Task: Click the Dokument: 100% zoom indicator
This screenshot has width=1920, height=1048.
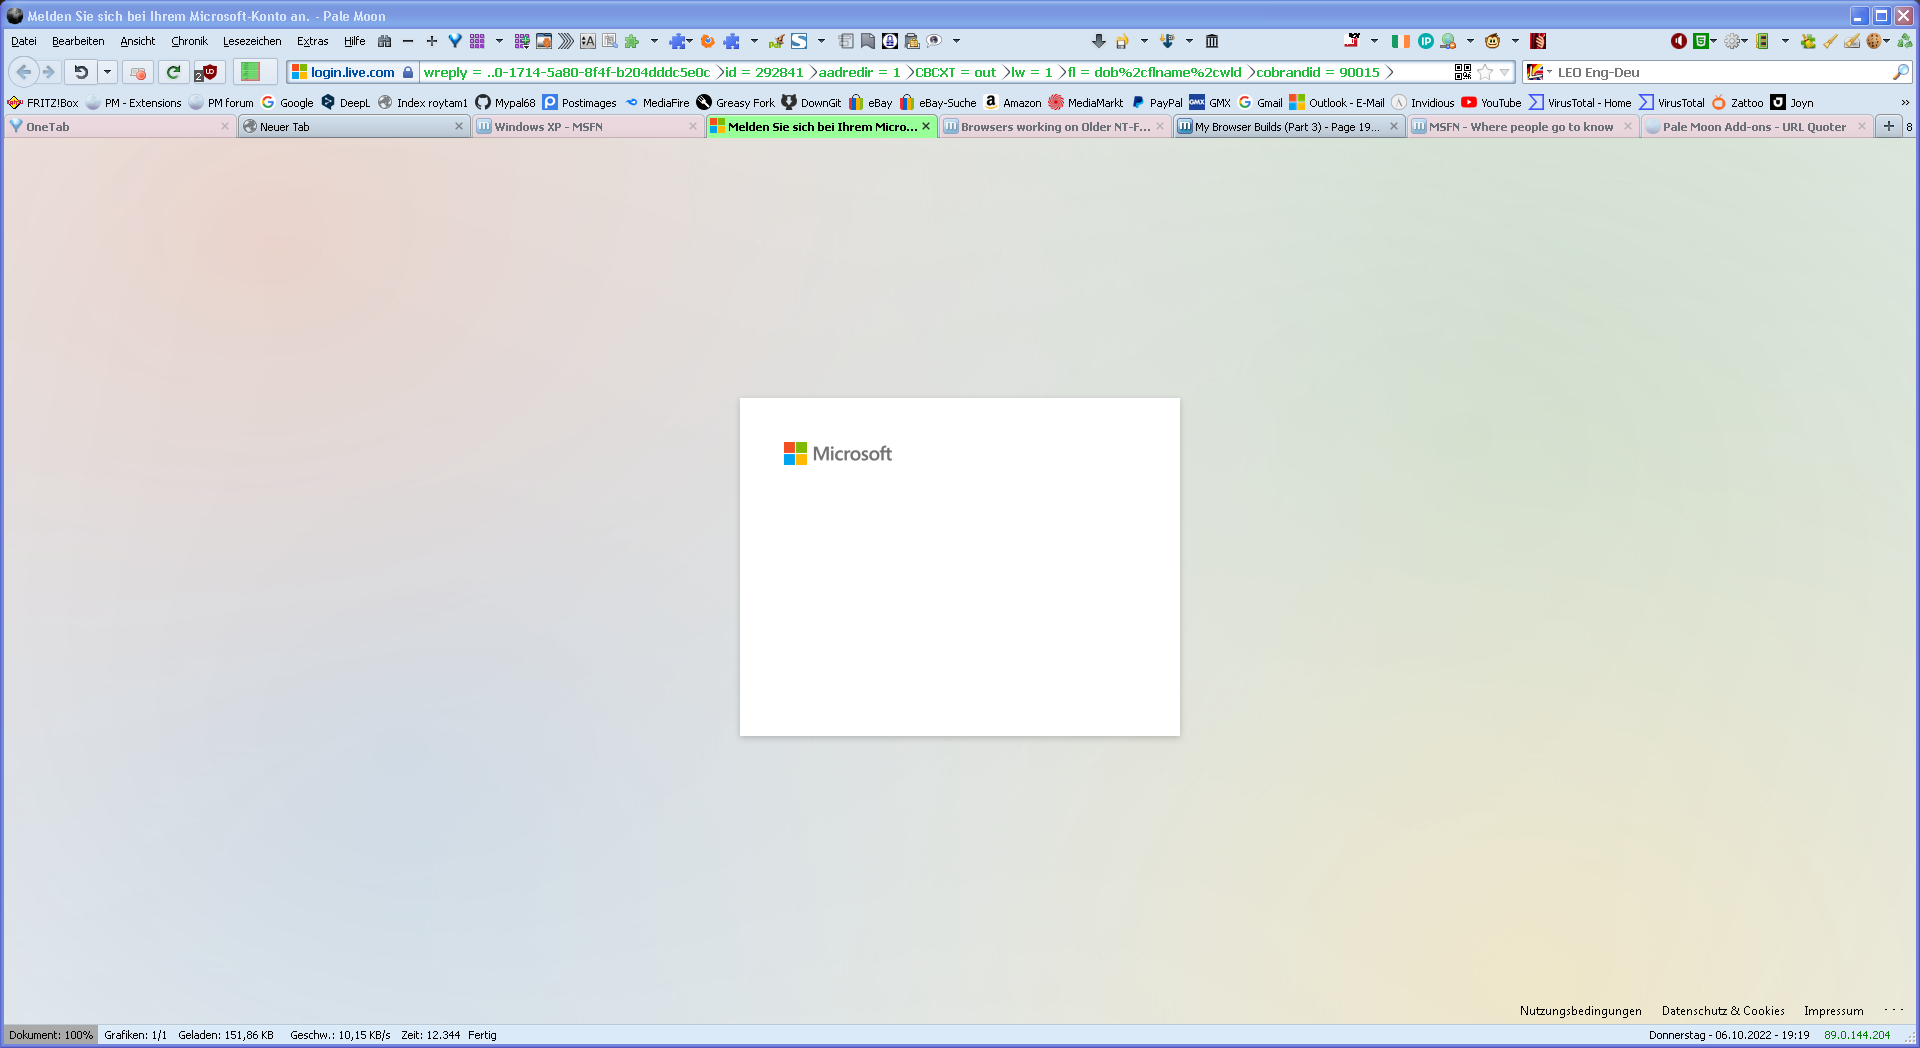Action: pos(51,1035)
